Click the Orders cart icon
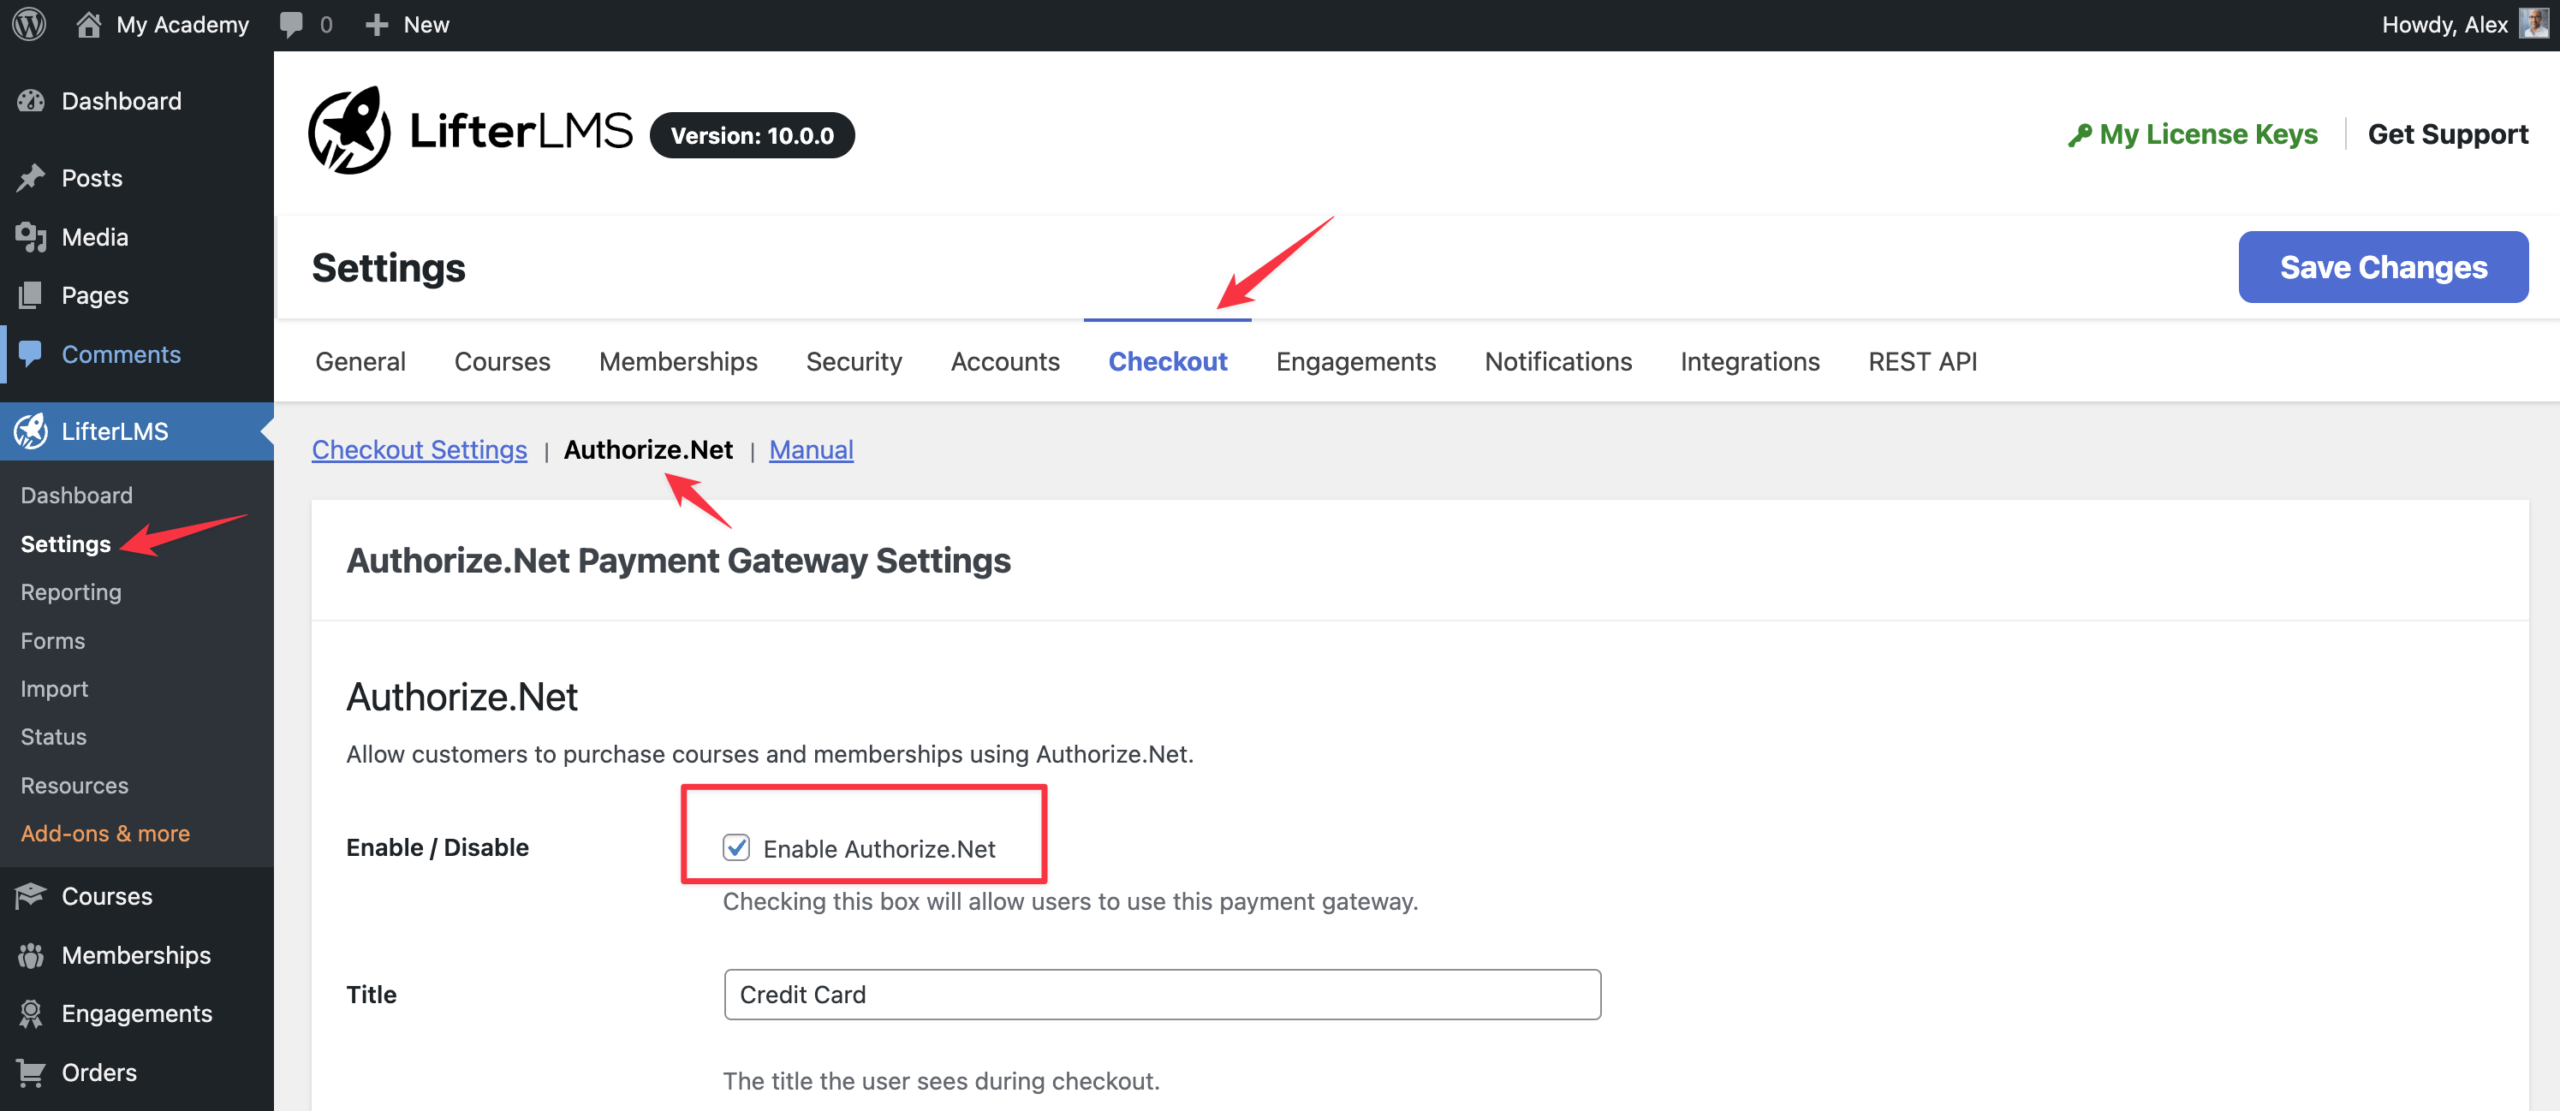Viewport: 2560px width, 1111px height. pos(31,1072)
